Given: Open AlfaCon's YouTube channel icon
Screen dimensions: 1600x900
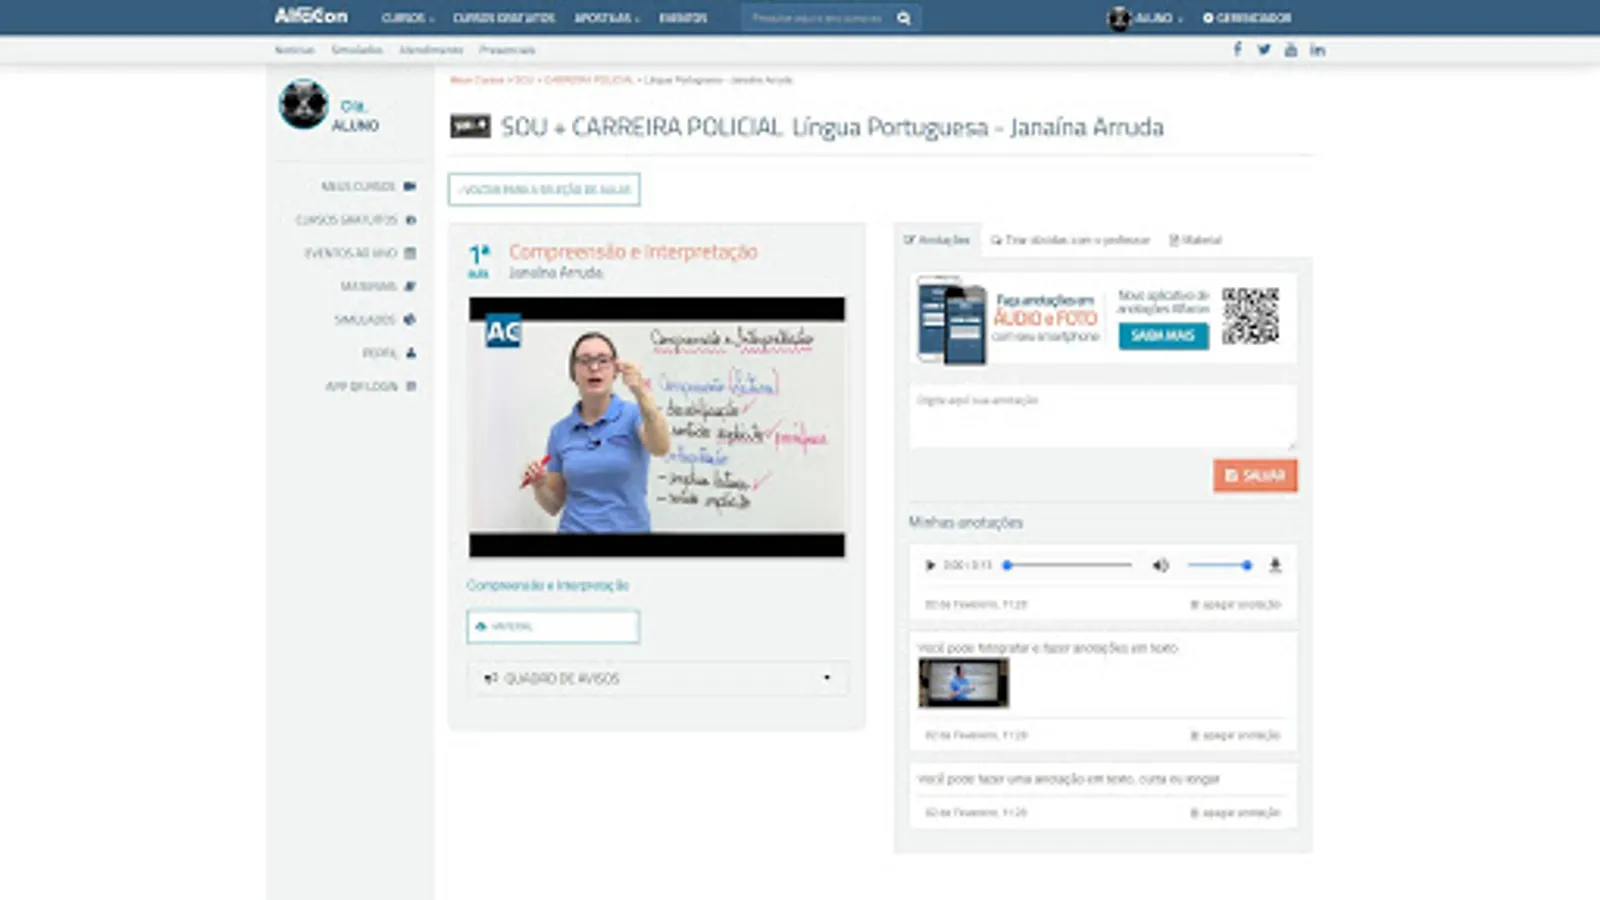Looking at the screenshot, I should [x=1291, y=50].
